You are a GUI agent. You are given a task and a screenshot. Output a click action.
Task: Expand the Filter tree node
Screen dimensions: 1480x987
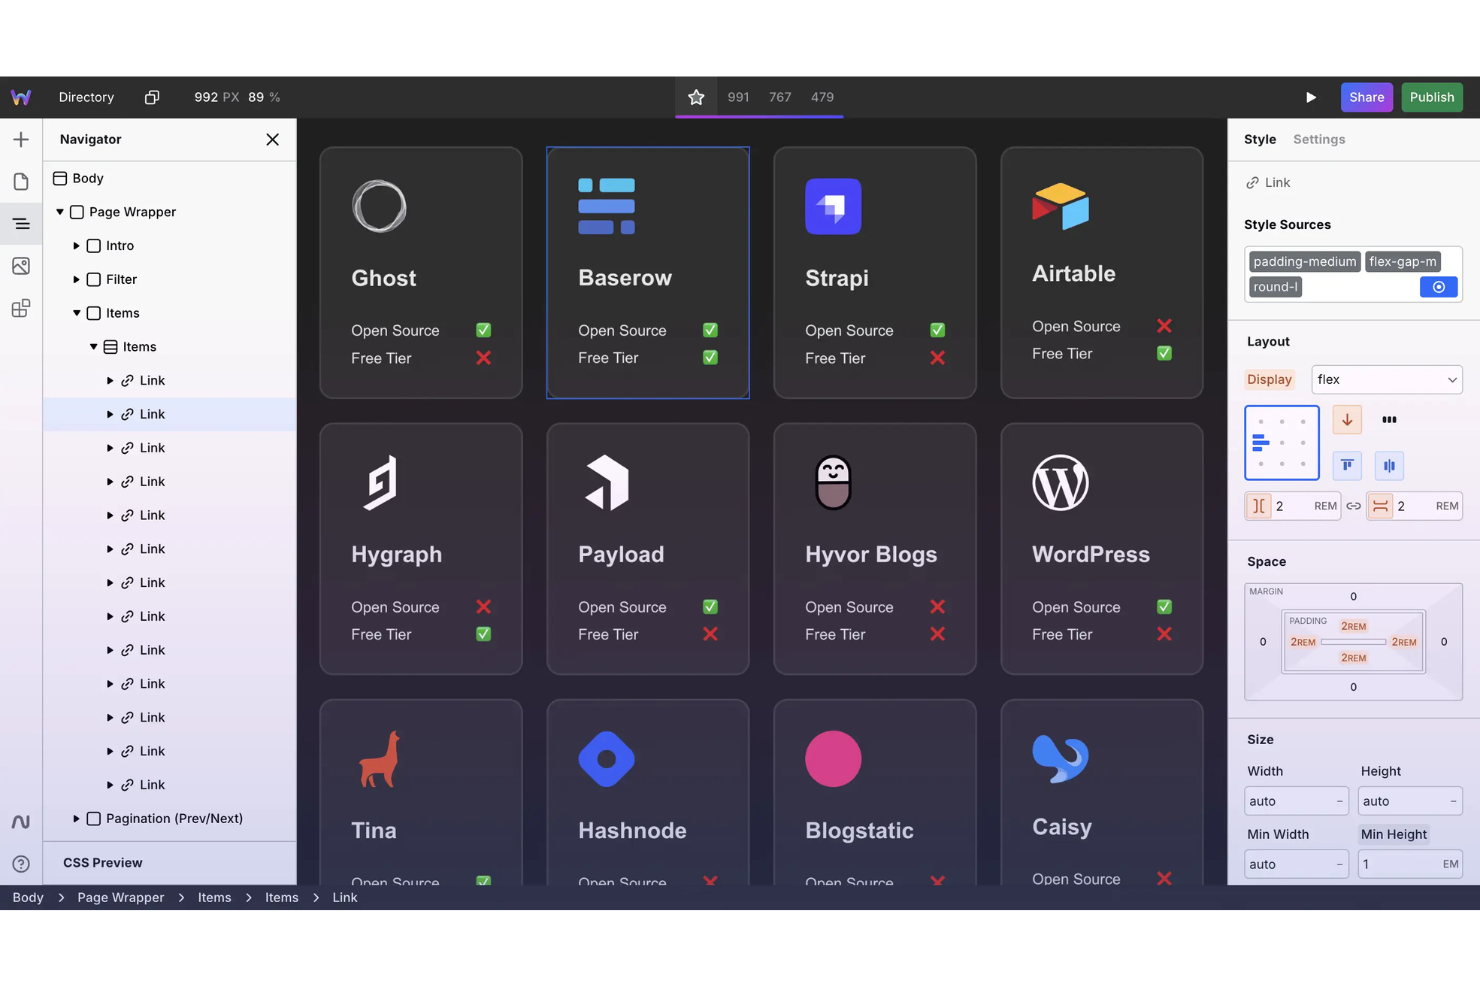[x=76, y=280]
